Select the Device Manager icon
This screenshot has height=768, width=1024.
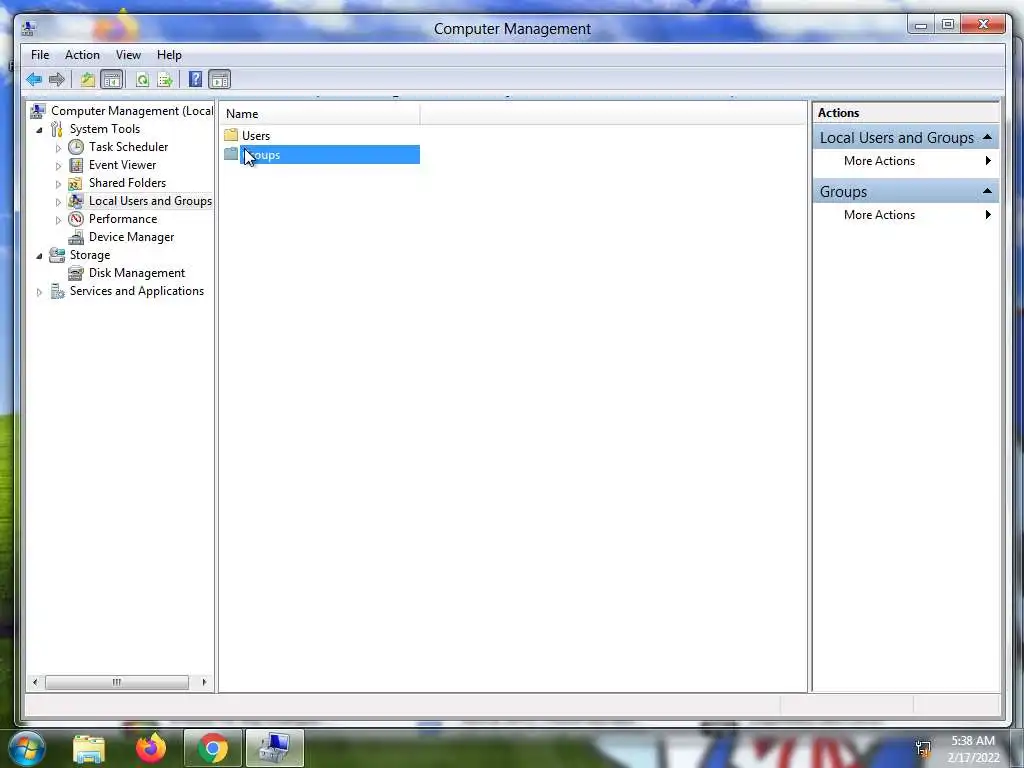[76, 237]
